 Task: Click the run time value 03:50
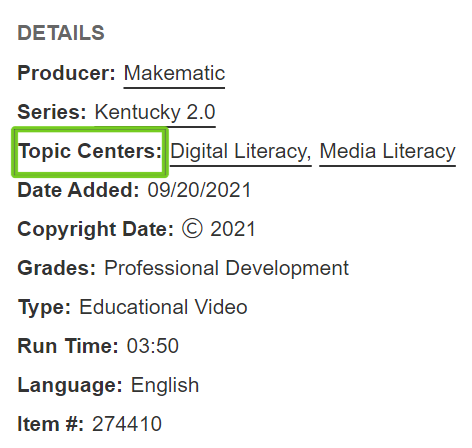[x=153, y=346]
